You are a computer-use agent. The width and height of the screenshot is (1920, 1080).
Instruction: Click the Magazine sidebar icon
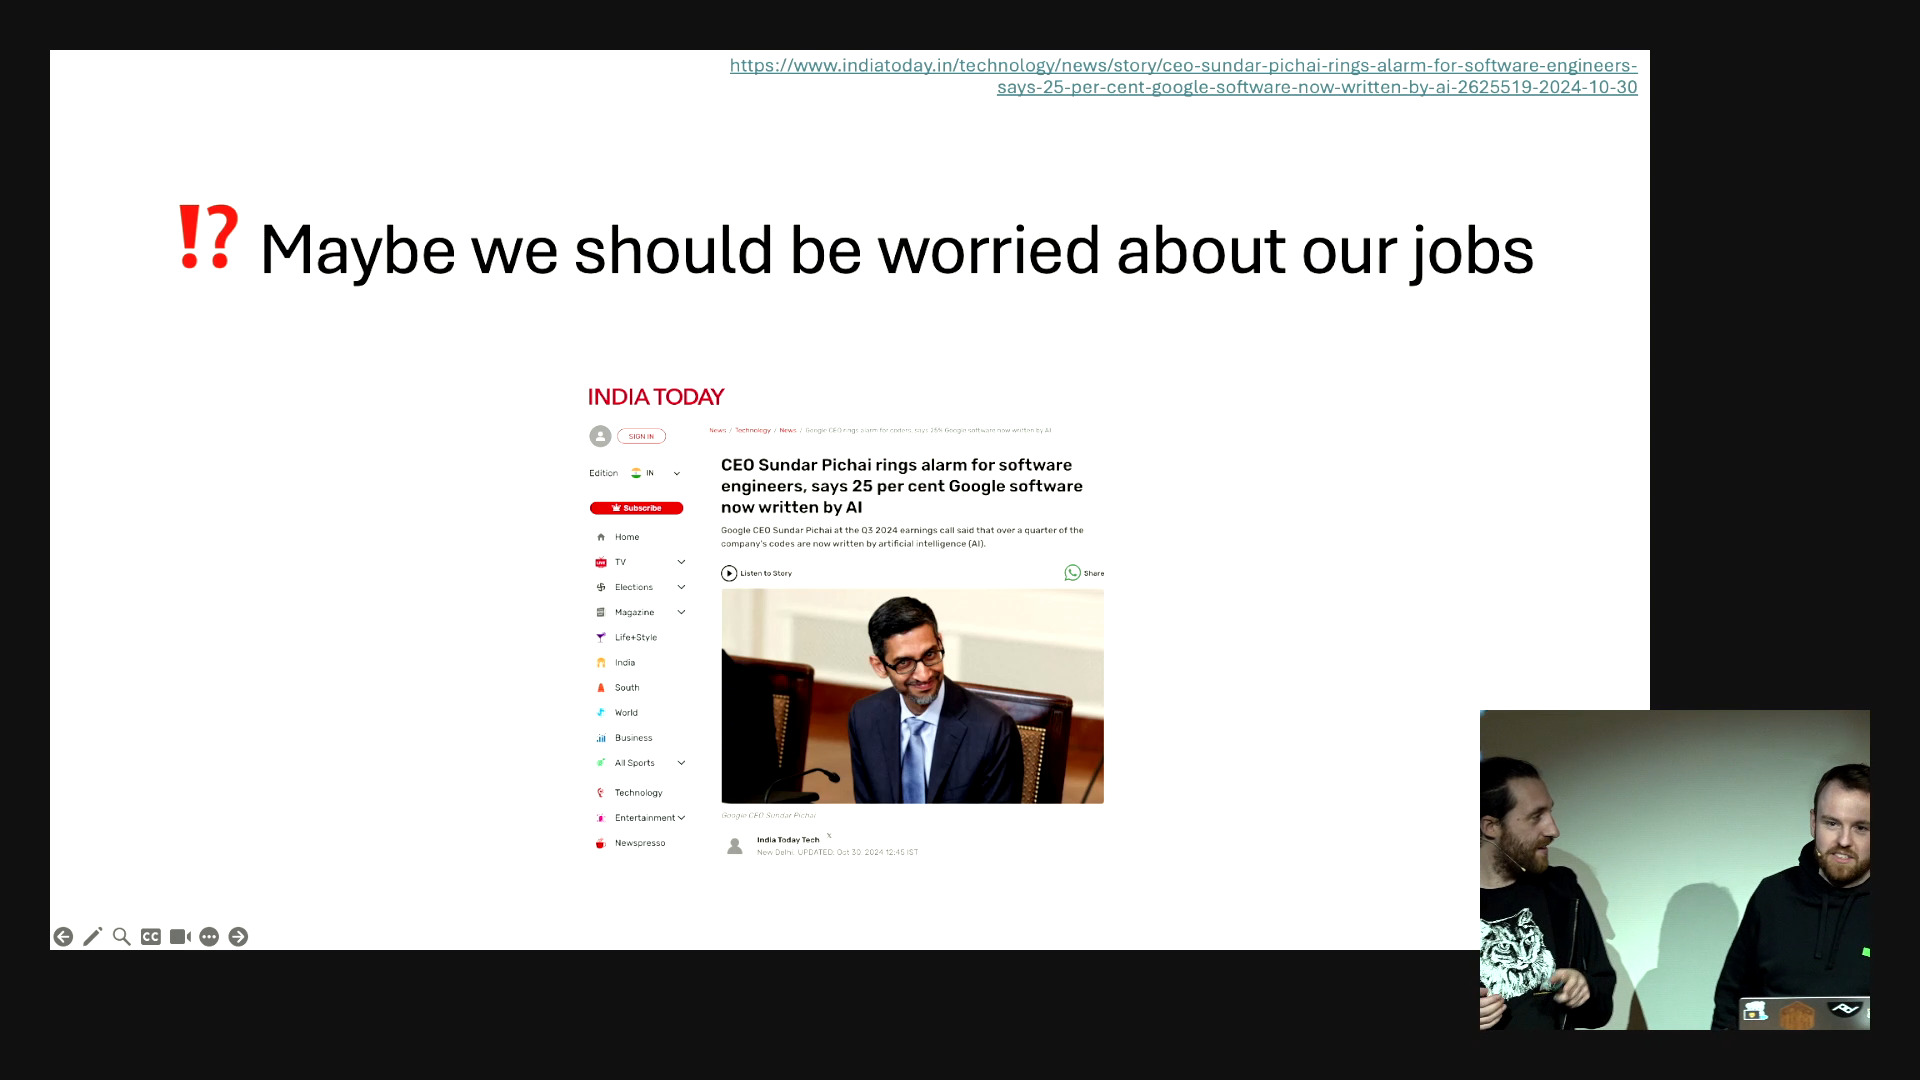tap(601, 612)
